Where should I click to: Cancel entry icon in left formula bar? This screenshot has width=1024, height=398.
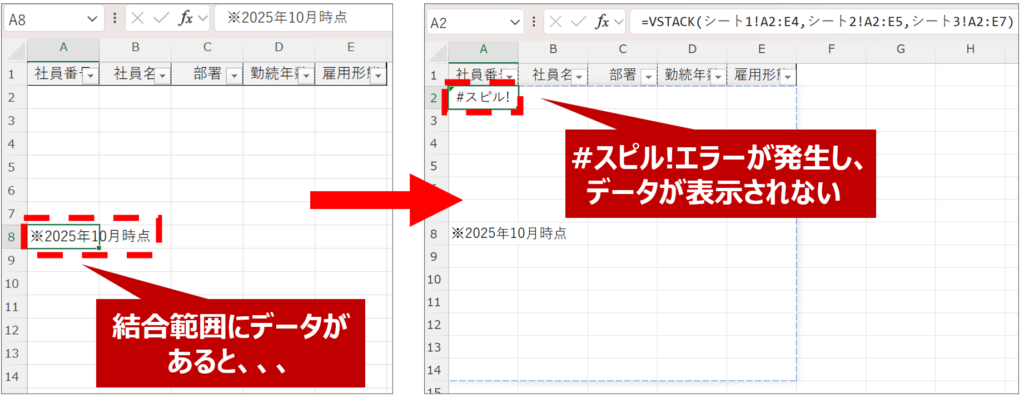coord(137,18)
